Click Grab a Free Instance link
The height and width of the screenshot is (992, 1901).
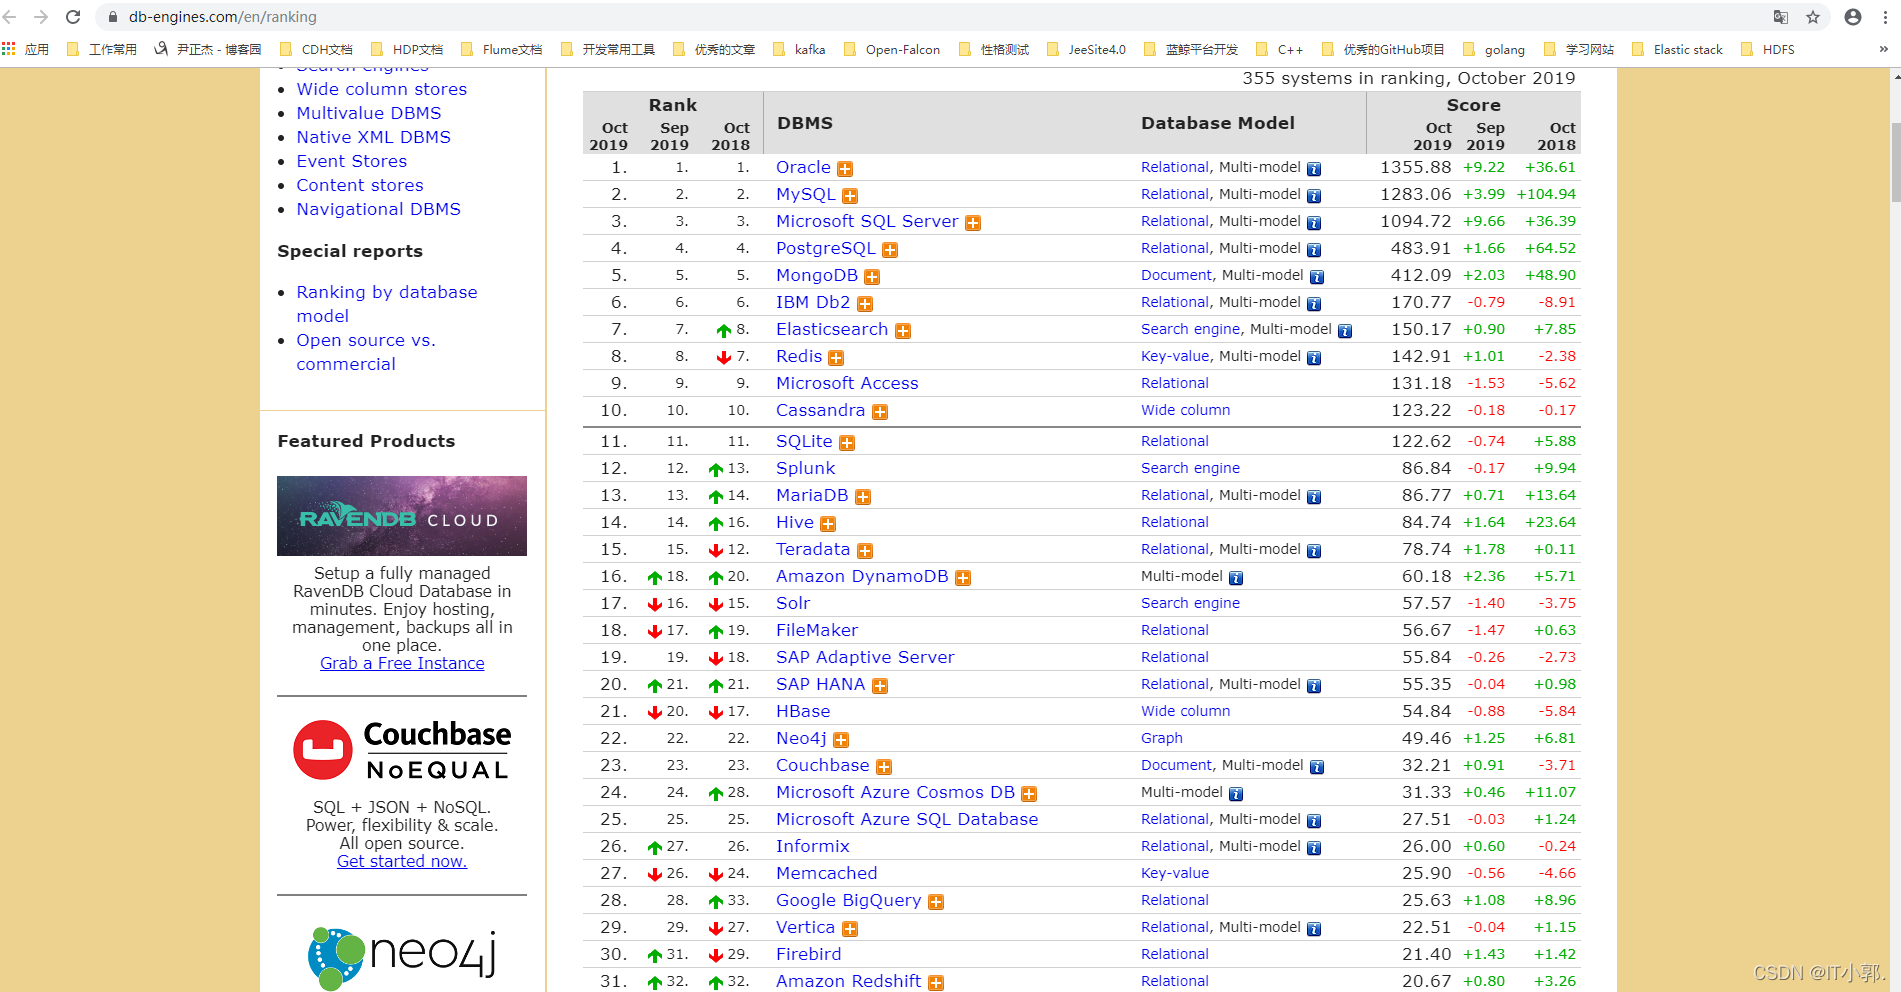[402, 663]
